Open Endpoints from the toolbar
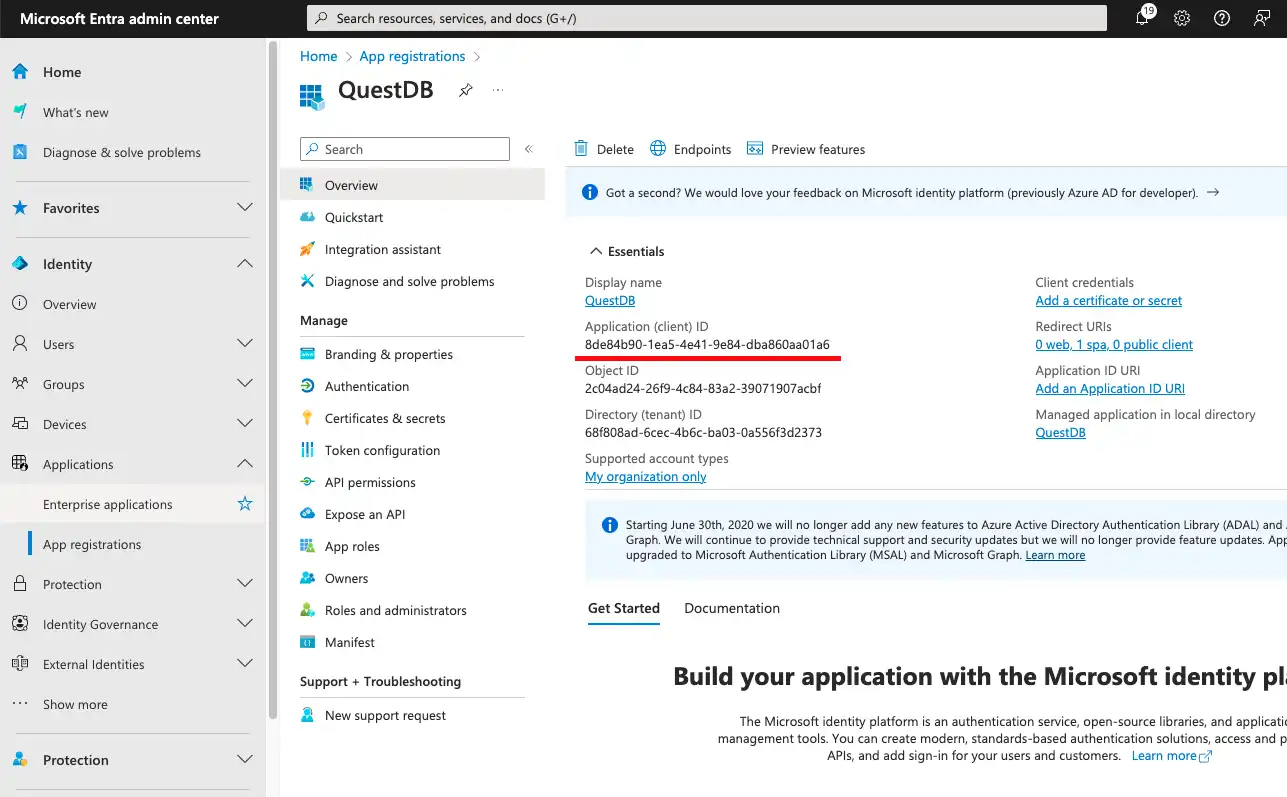 click(690, 148)
